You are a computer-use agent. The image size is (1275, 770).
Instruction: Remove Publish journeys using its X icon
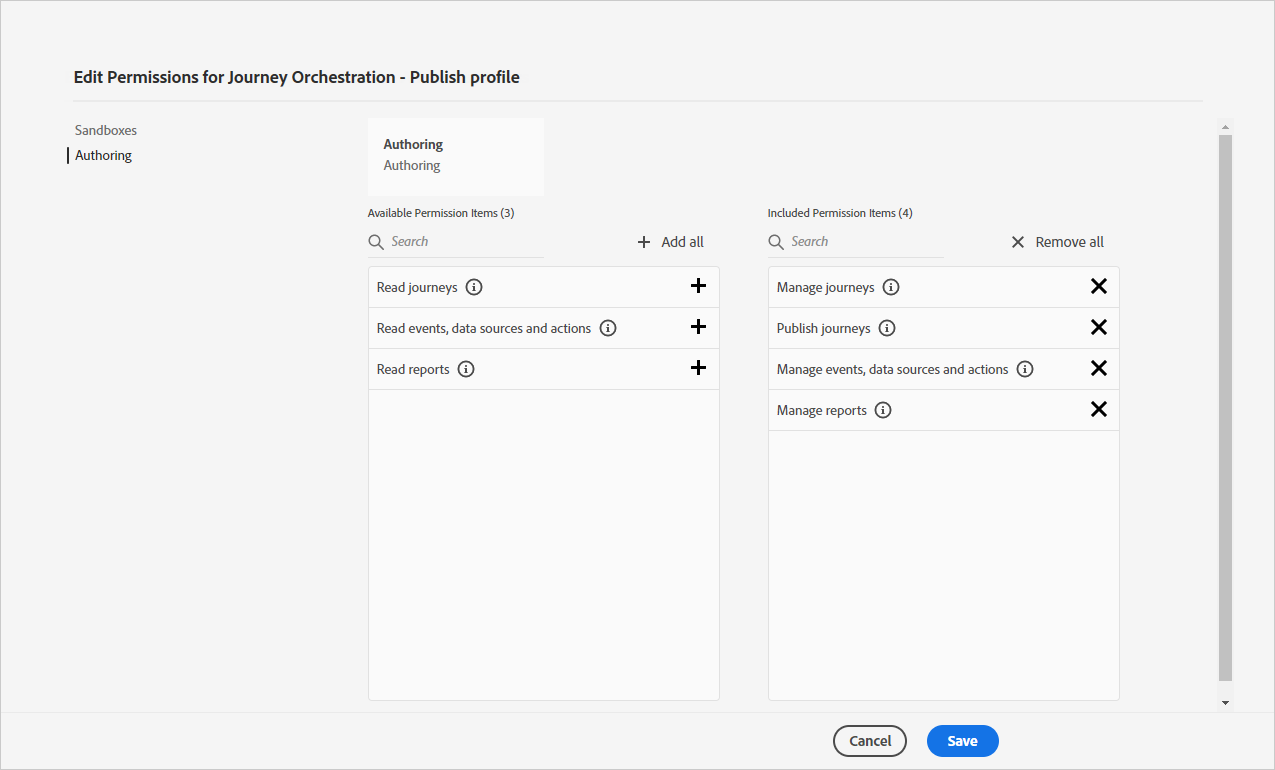[1098, 327]
